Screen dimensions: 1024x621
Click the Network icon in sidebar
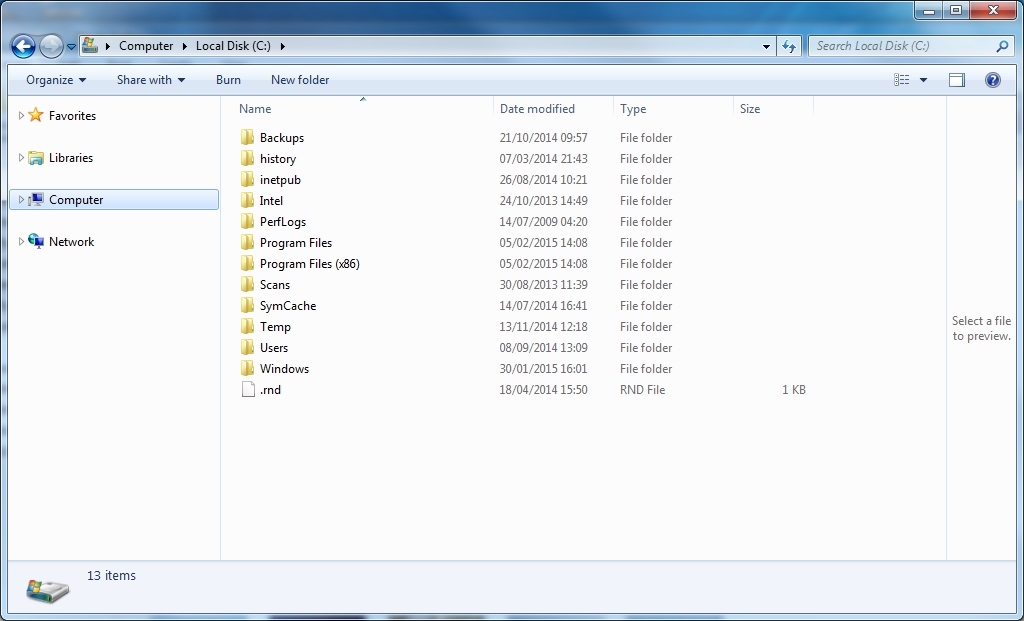(x=36, y=241)
